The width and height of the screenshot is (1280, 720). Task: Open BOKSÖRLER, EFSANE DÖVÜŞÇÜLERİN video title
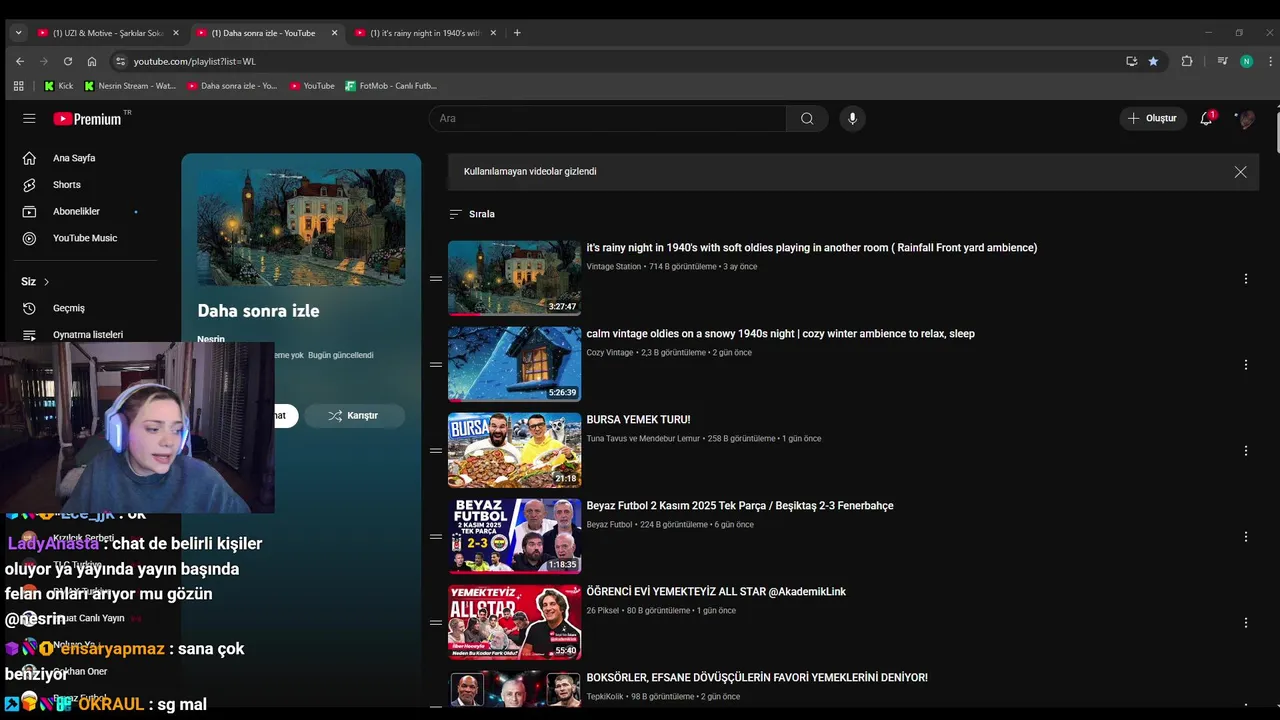757,678
